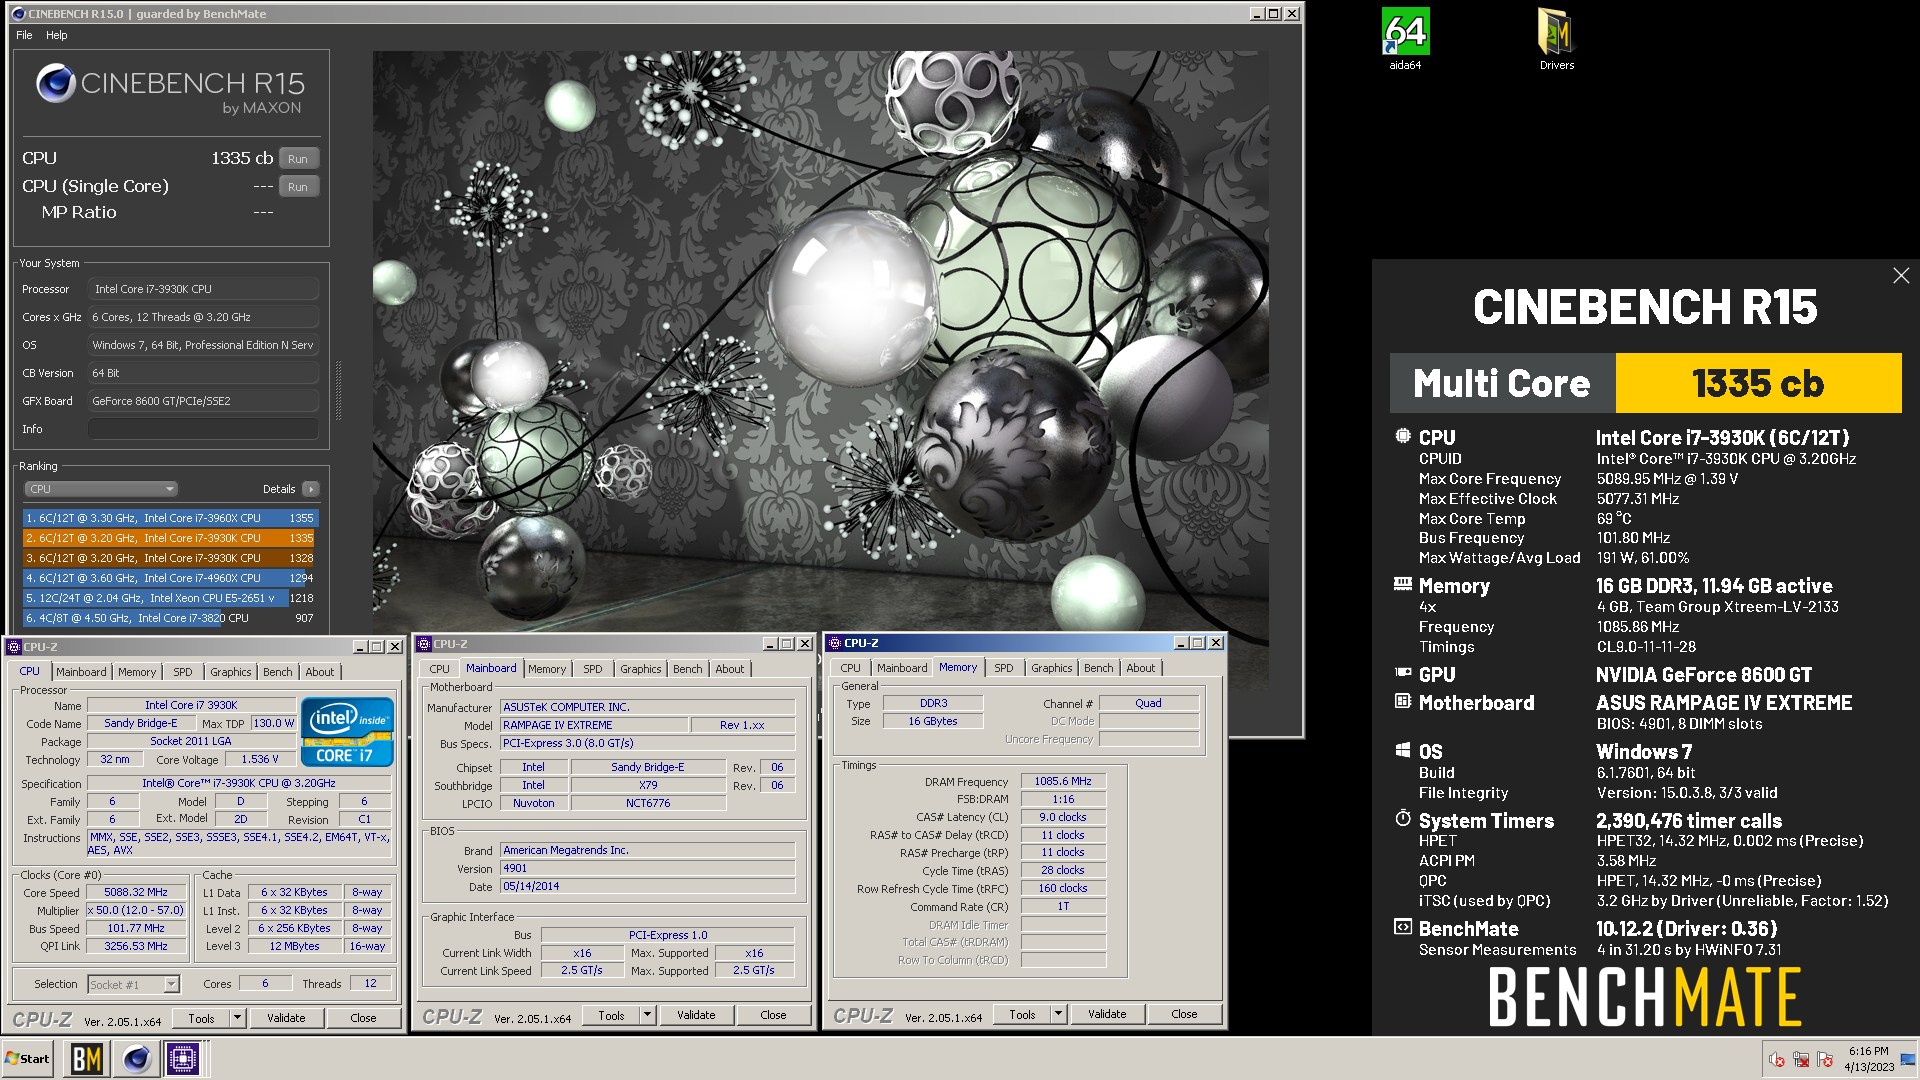Click the Cinebench title bar app icon
The image size is (1920, 1080).
tap(18, 13)
